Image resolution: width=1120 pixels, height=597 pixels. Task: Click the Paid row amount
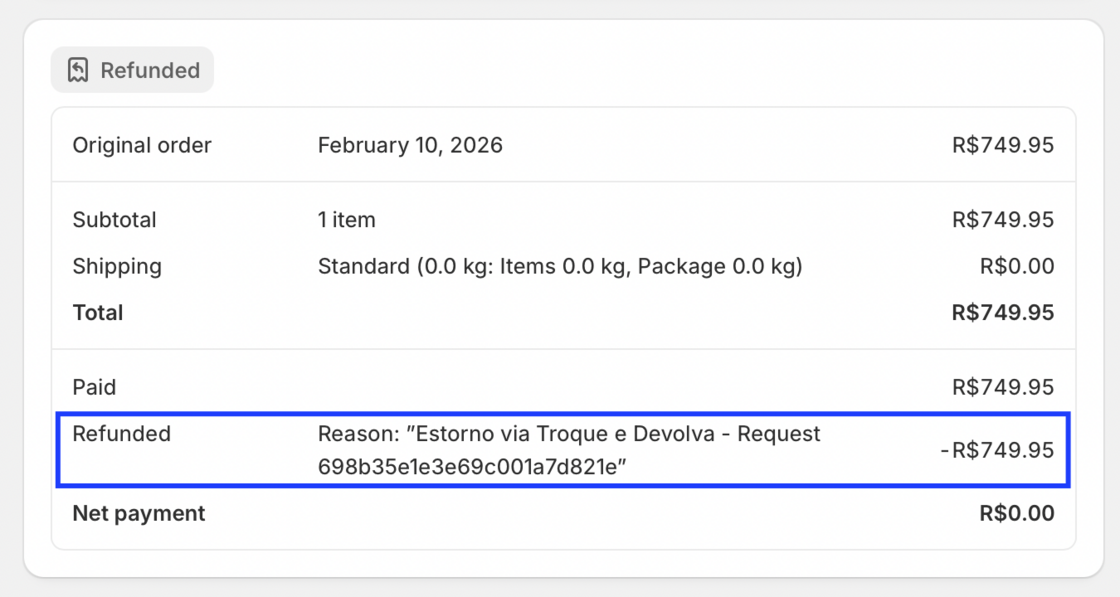(x=1002, y=387)
